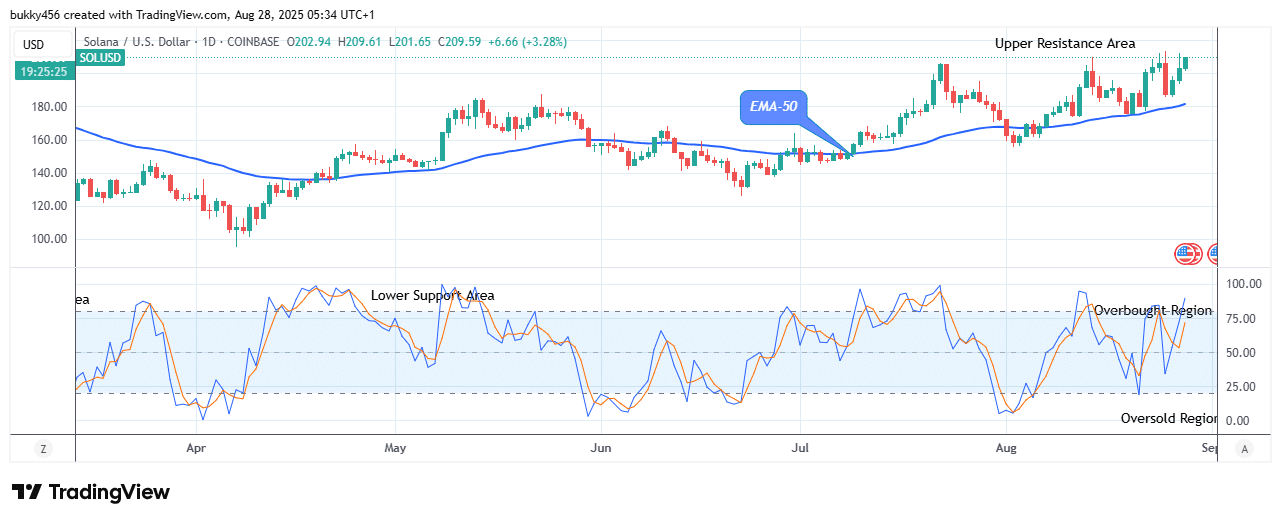Click the Jul label on time axis
Screen dimensions: 1281x522
pos(799,449)
